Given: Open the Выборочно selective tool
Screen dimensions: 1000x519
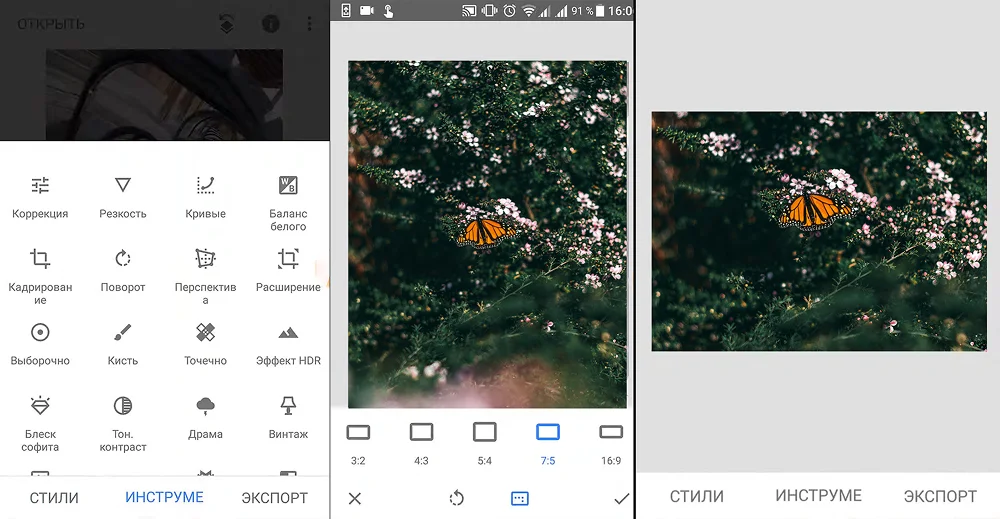Looking at the screenshot, I should pos(40,344).
